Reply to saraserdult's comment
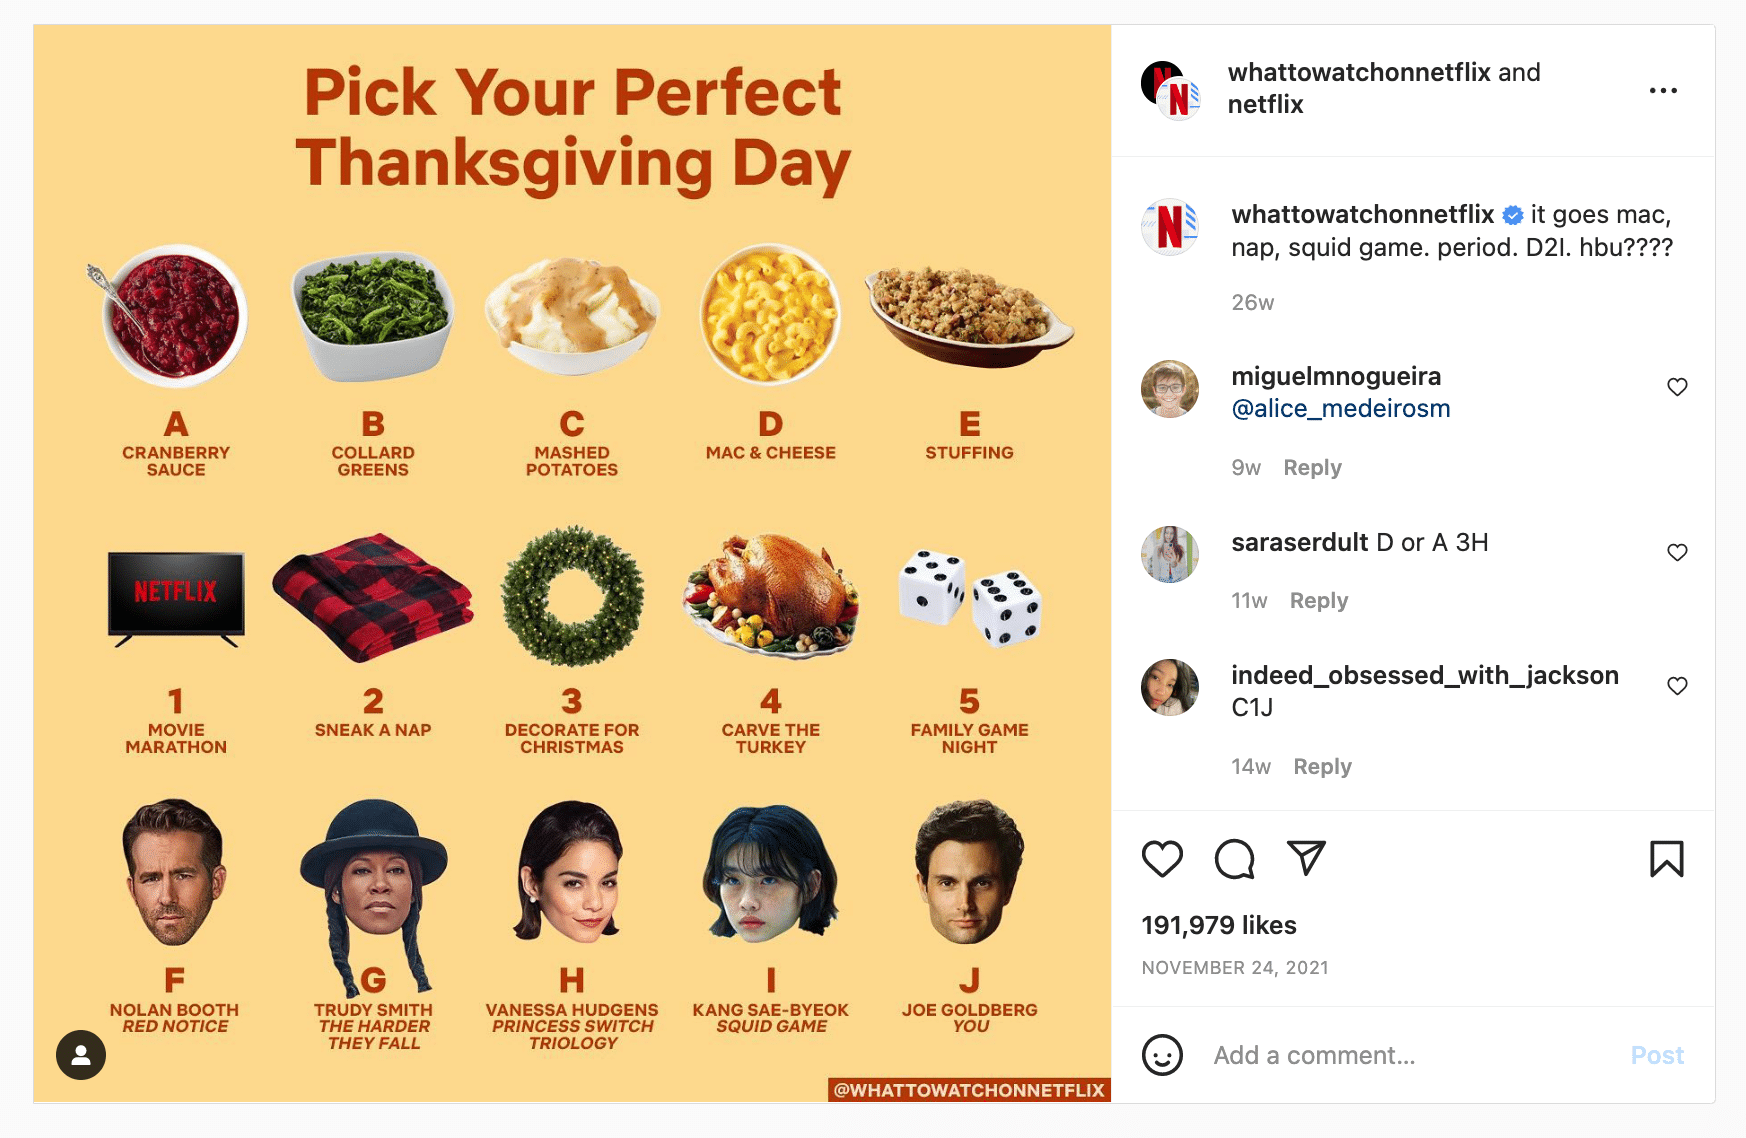The image size is (1746, 1138). [x=1318, y=600]
